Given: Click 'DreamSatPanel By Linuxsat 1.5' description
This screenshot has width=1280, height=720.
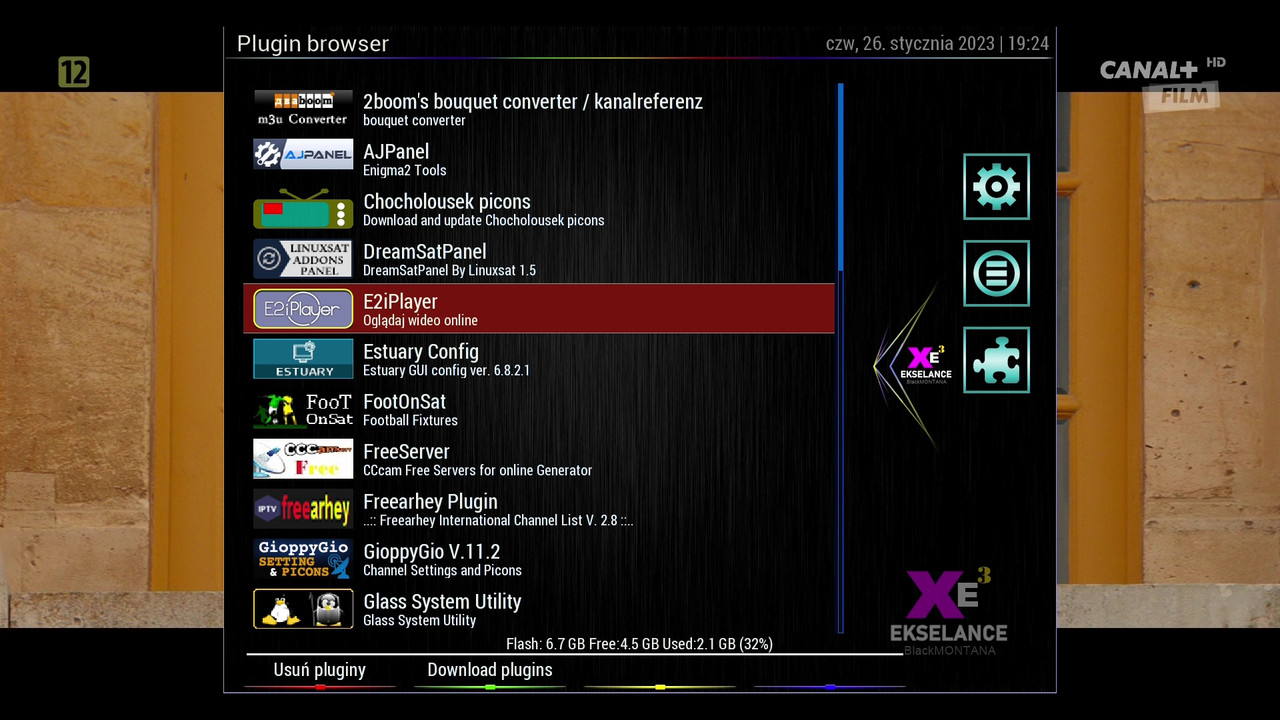Looking at the screenshot, I should pos(449,270).
